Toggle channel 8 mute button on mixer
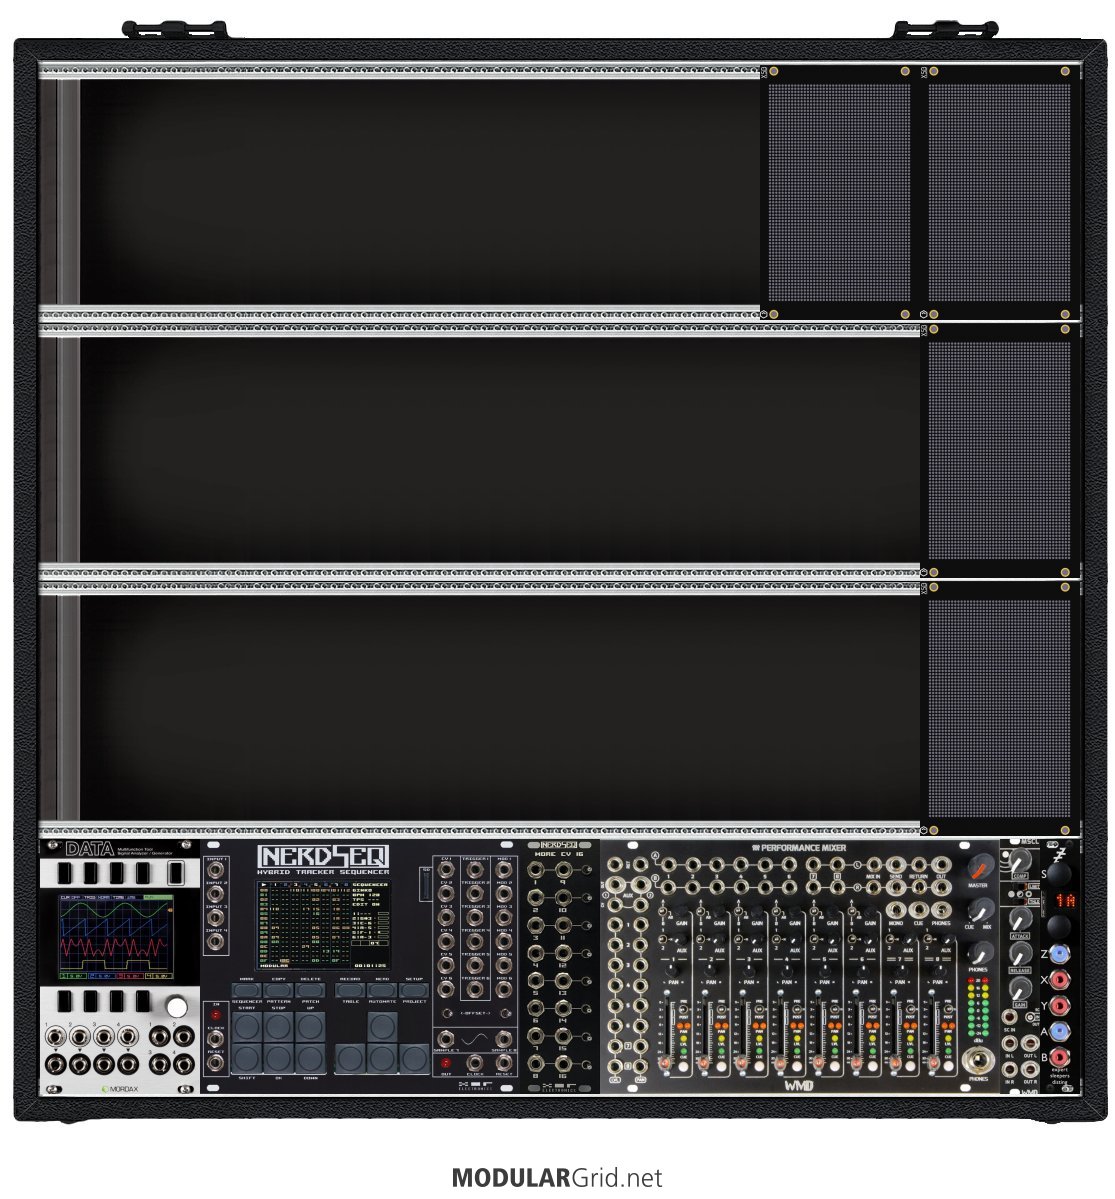The image size is (1115, 1199). click(x=948, y=1067)
